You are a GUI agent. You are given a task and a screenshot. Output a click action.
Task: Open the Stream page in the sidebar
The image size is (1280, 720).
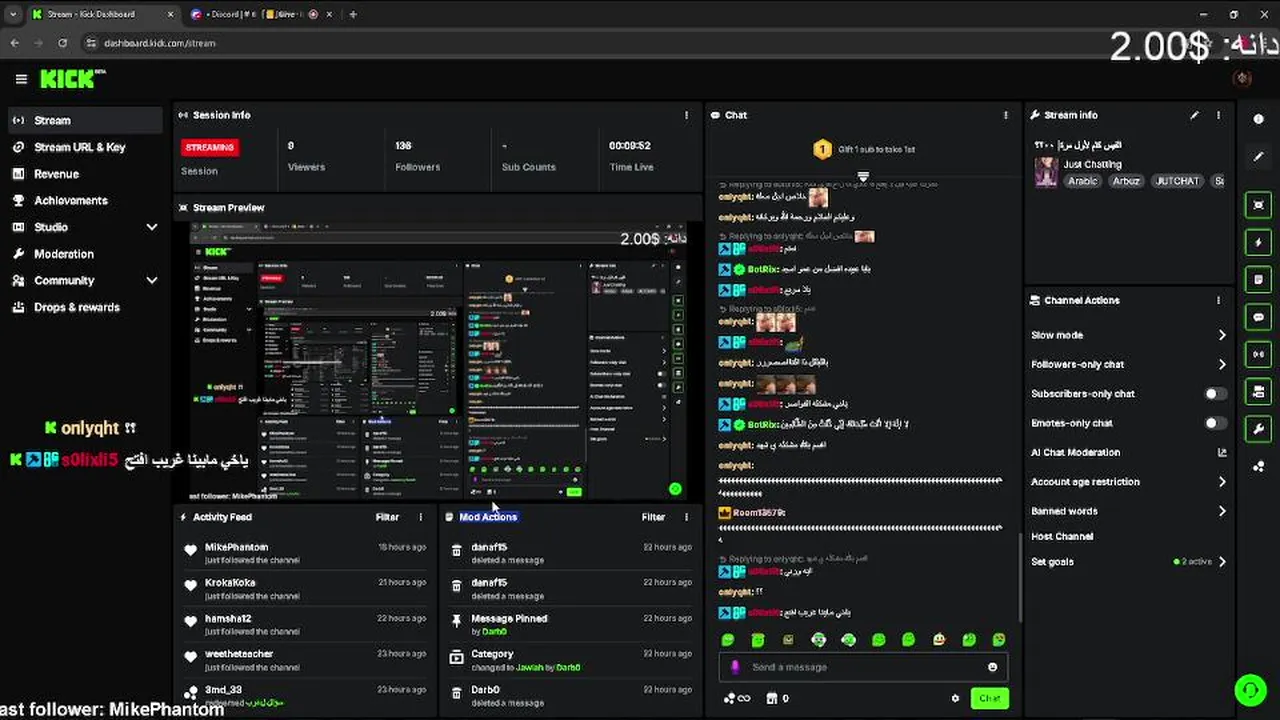coord(83,120)
